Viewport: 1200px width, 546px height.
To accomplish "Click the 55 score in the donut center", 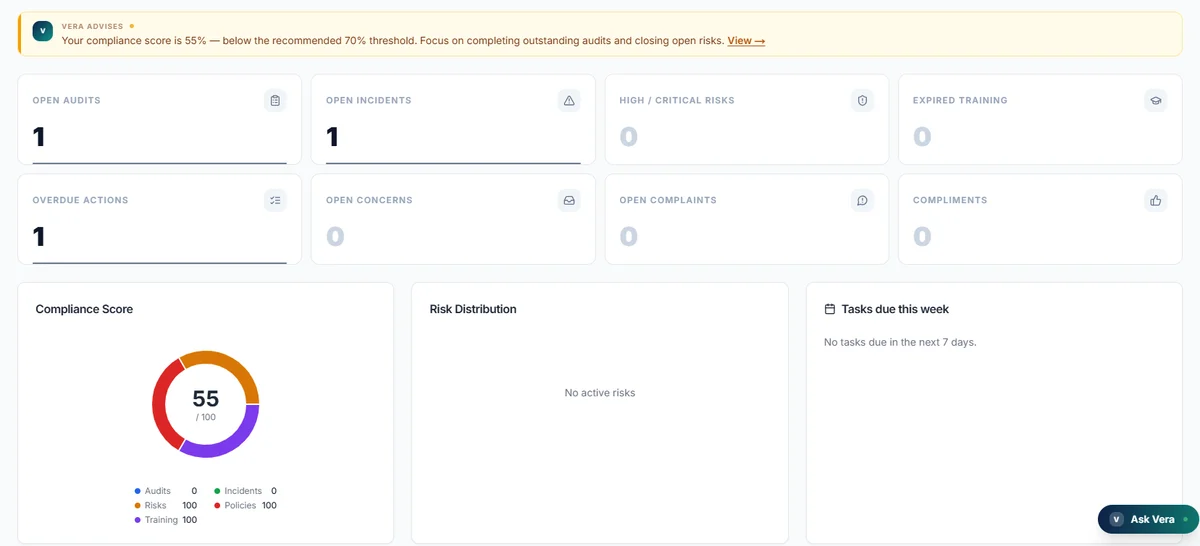I will coord(205,399).
